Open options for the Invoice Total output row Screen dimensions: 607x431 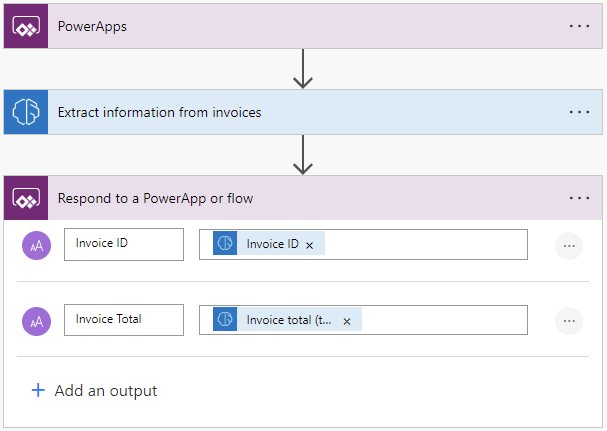pos(569,321)
